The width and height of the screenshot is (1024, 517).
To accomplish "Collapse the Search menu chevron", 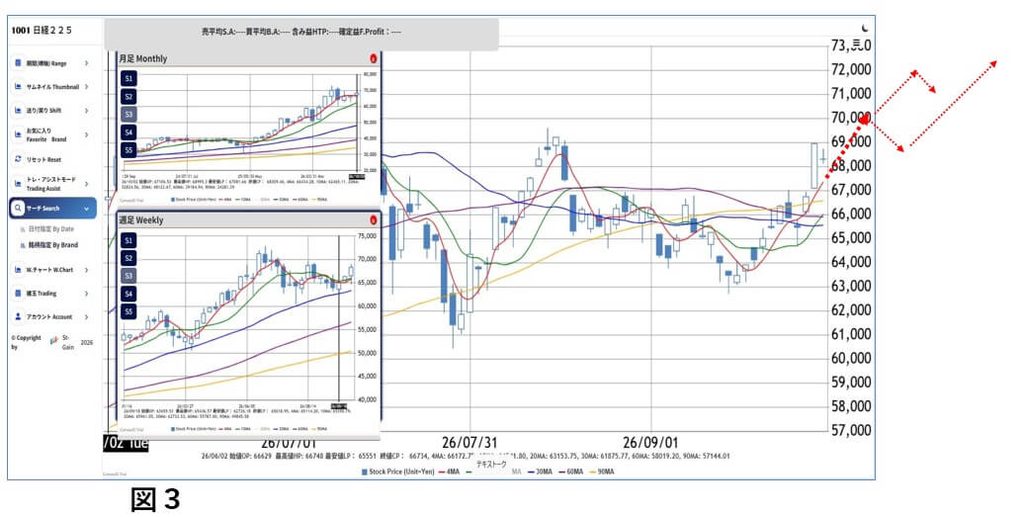I will (86, 208).
